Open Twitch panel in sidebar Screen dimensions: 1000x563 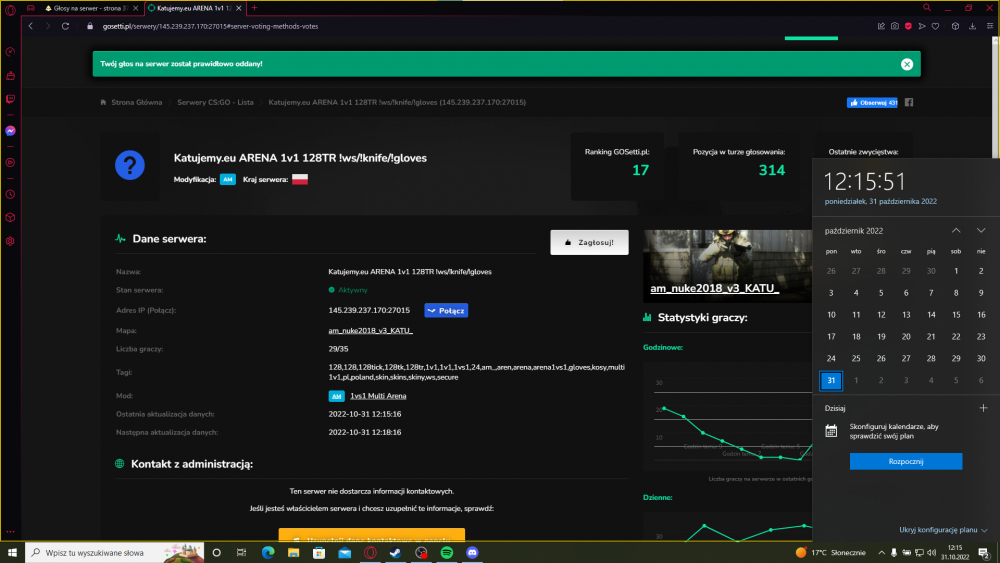click(10, 99)
